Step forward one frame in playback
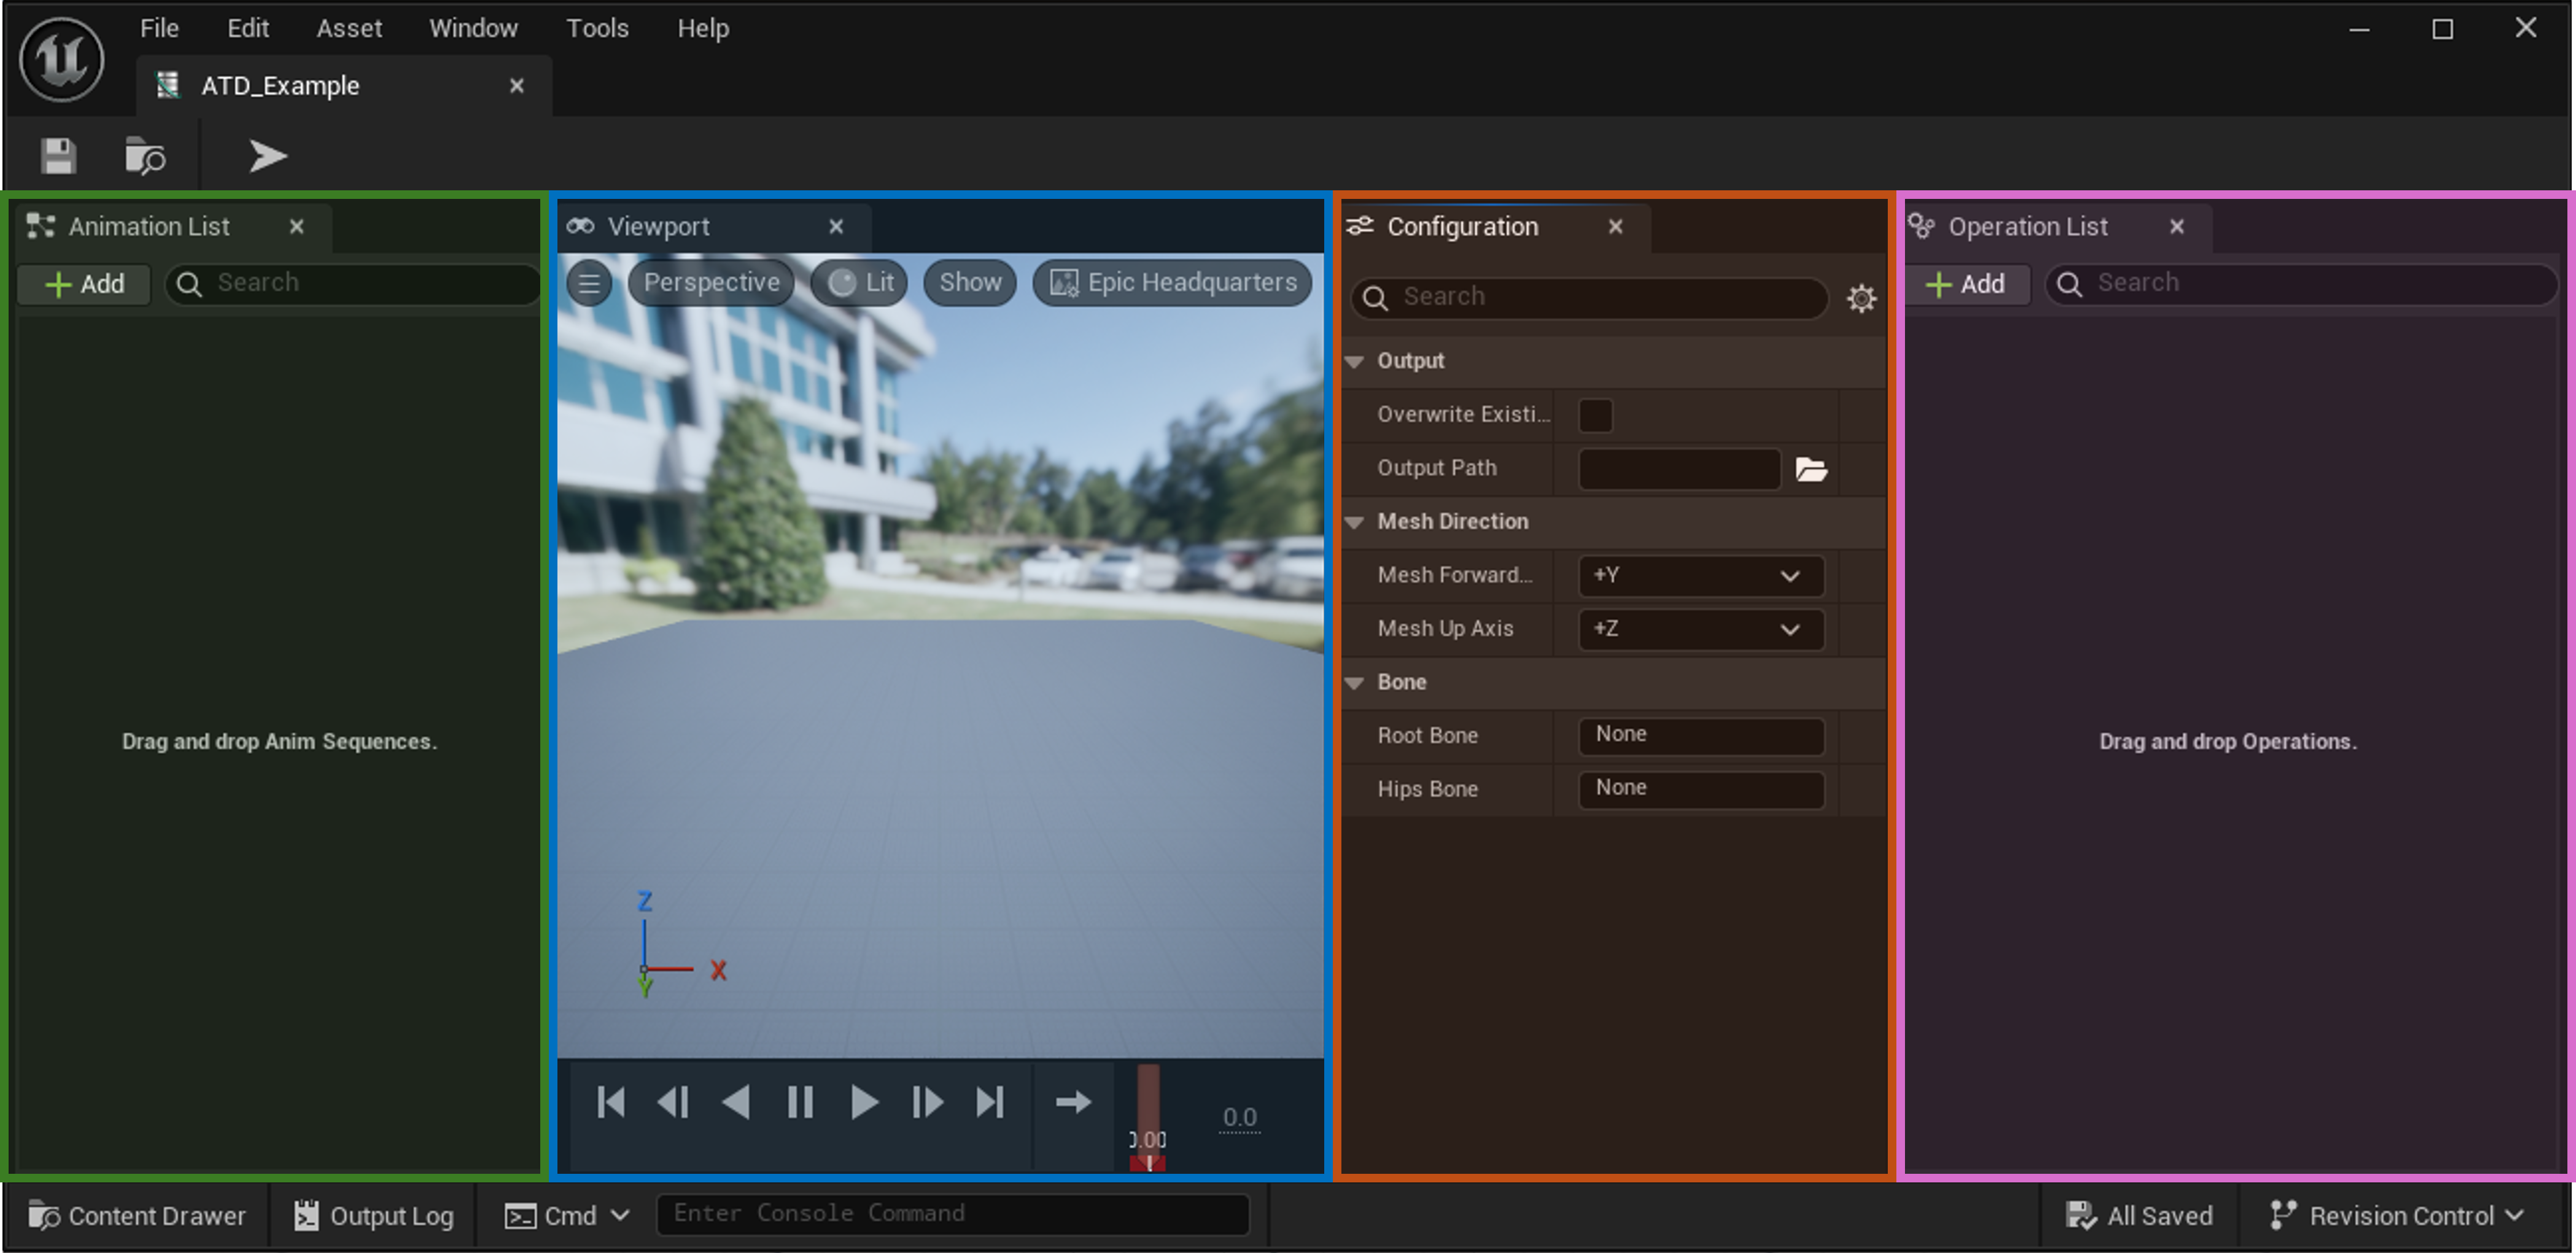 (926, 1102)
